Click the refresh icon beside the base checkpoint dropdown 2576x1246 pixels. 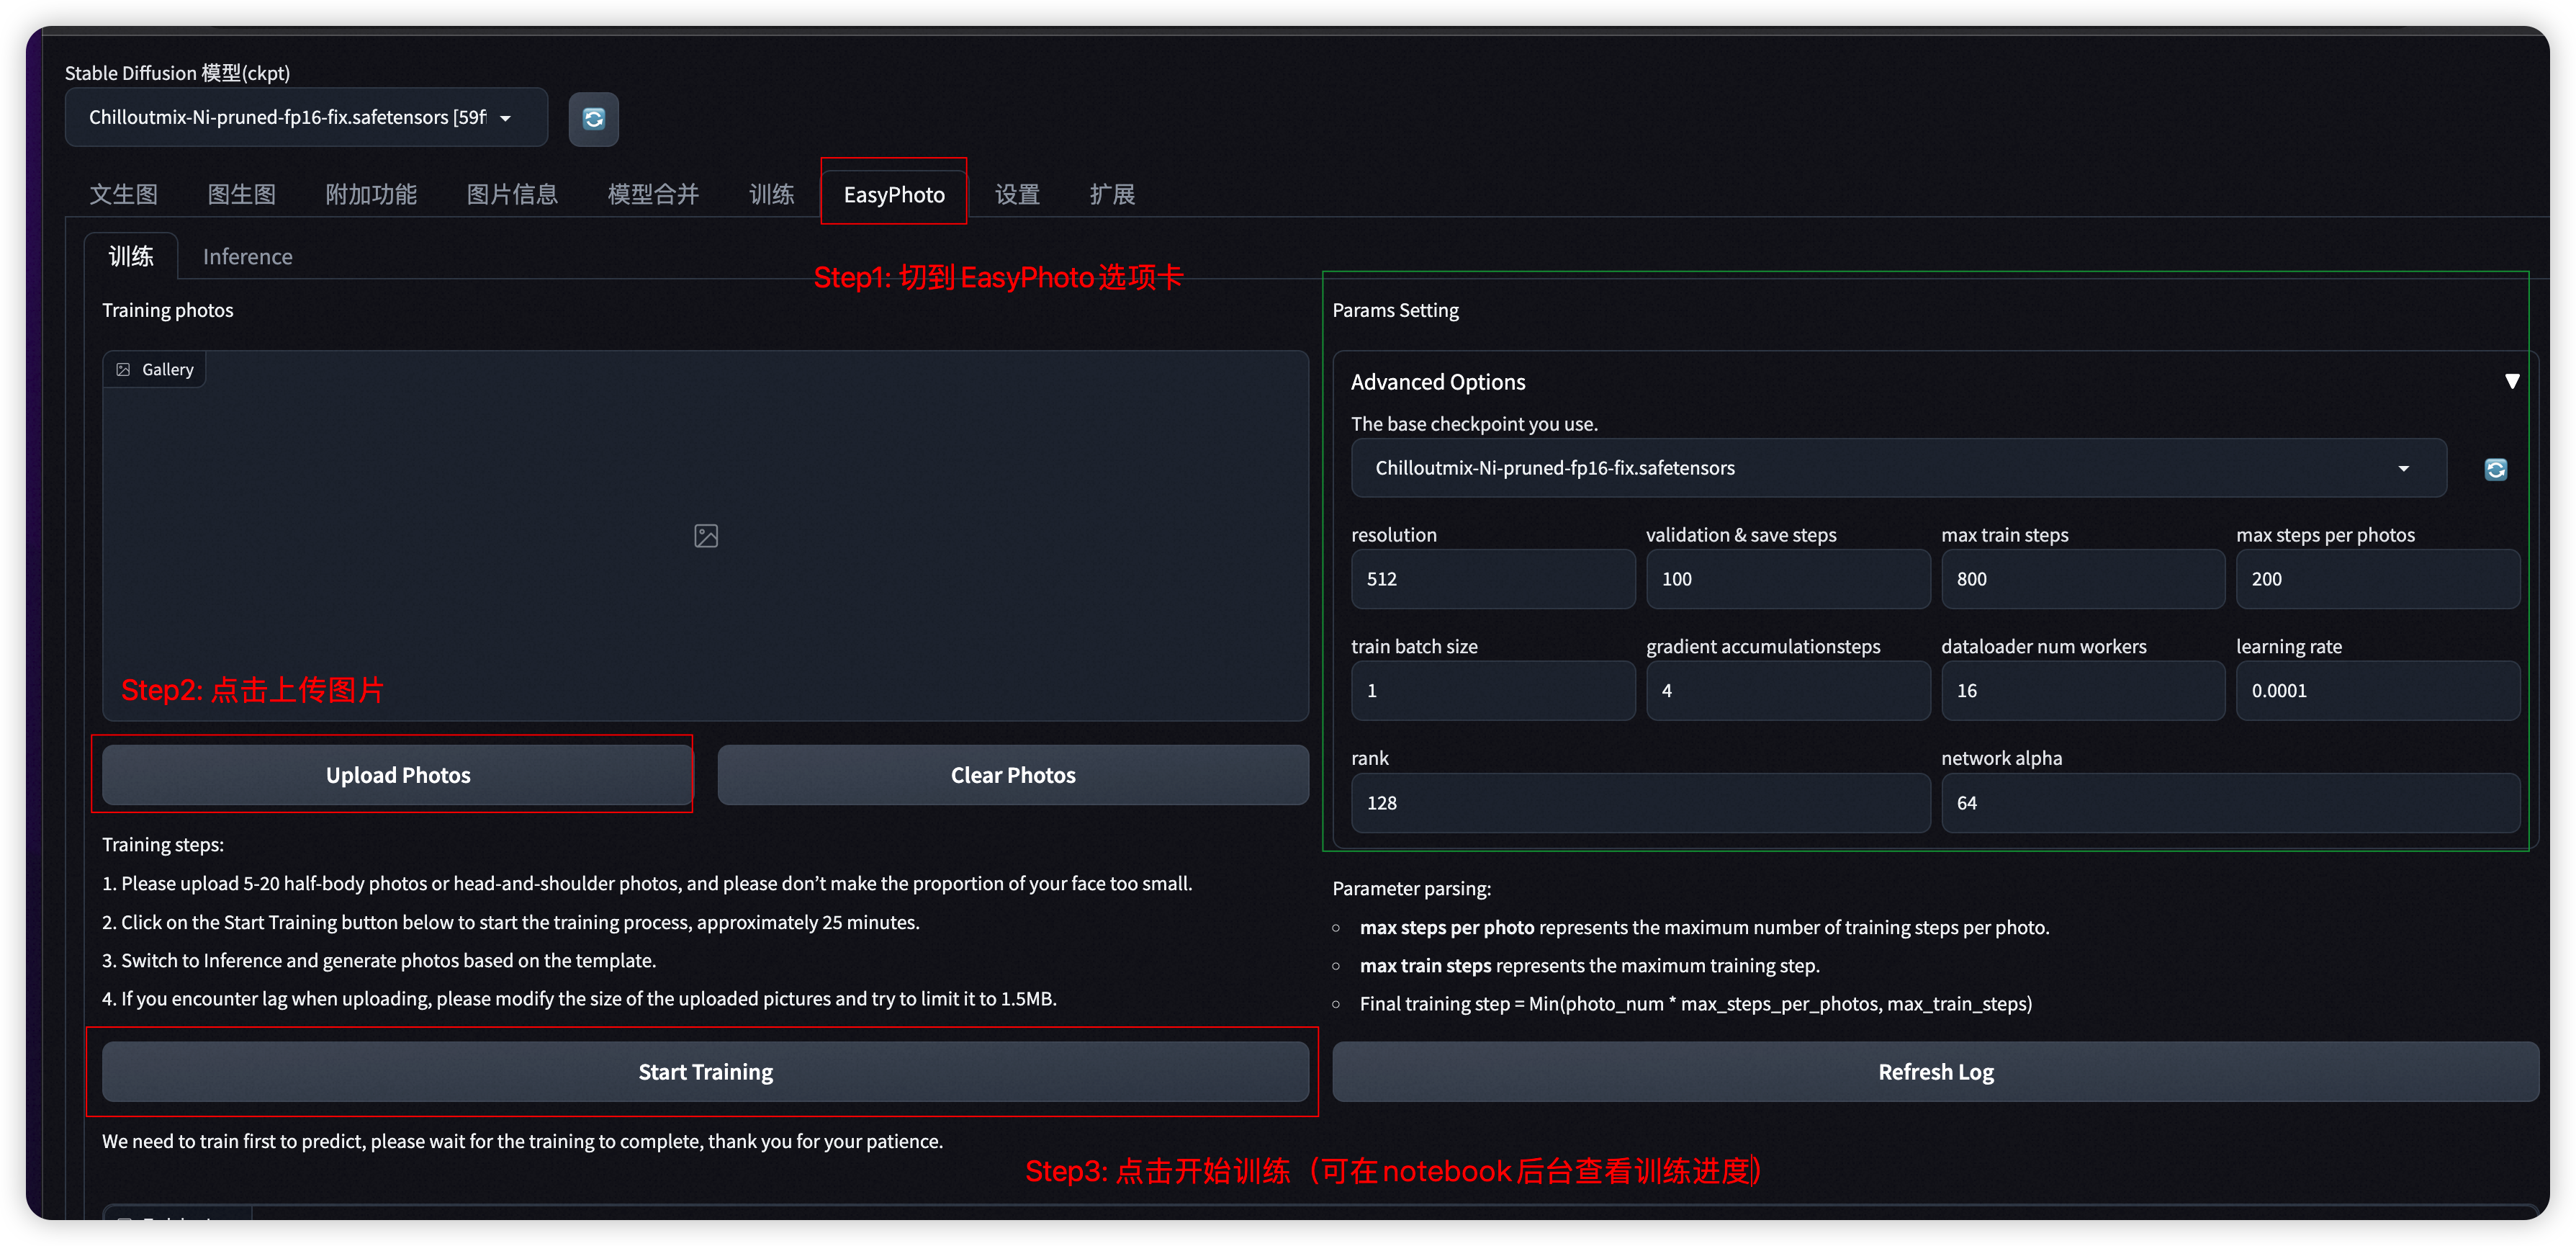tap(2495, 469)
